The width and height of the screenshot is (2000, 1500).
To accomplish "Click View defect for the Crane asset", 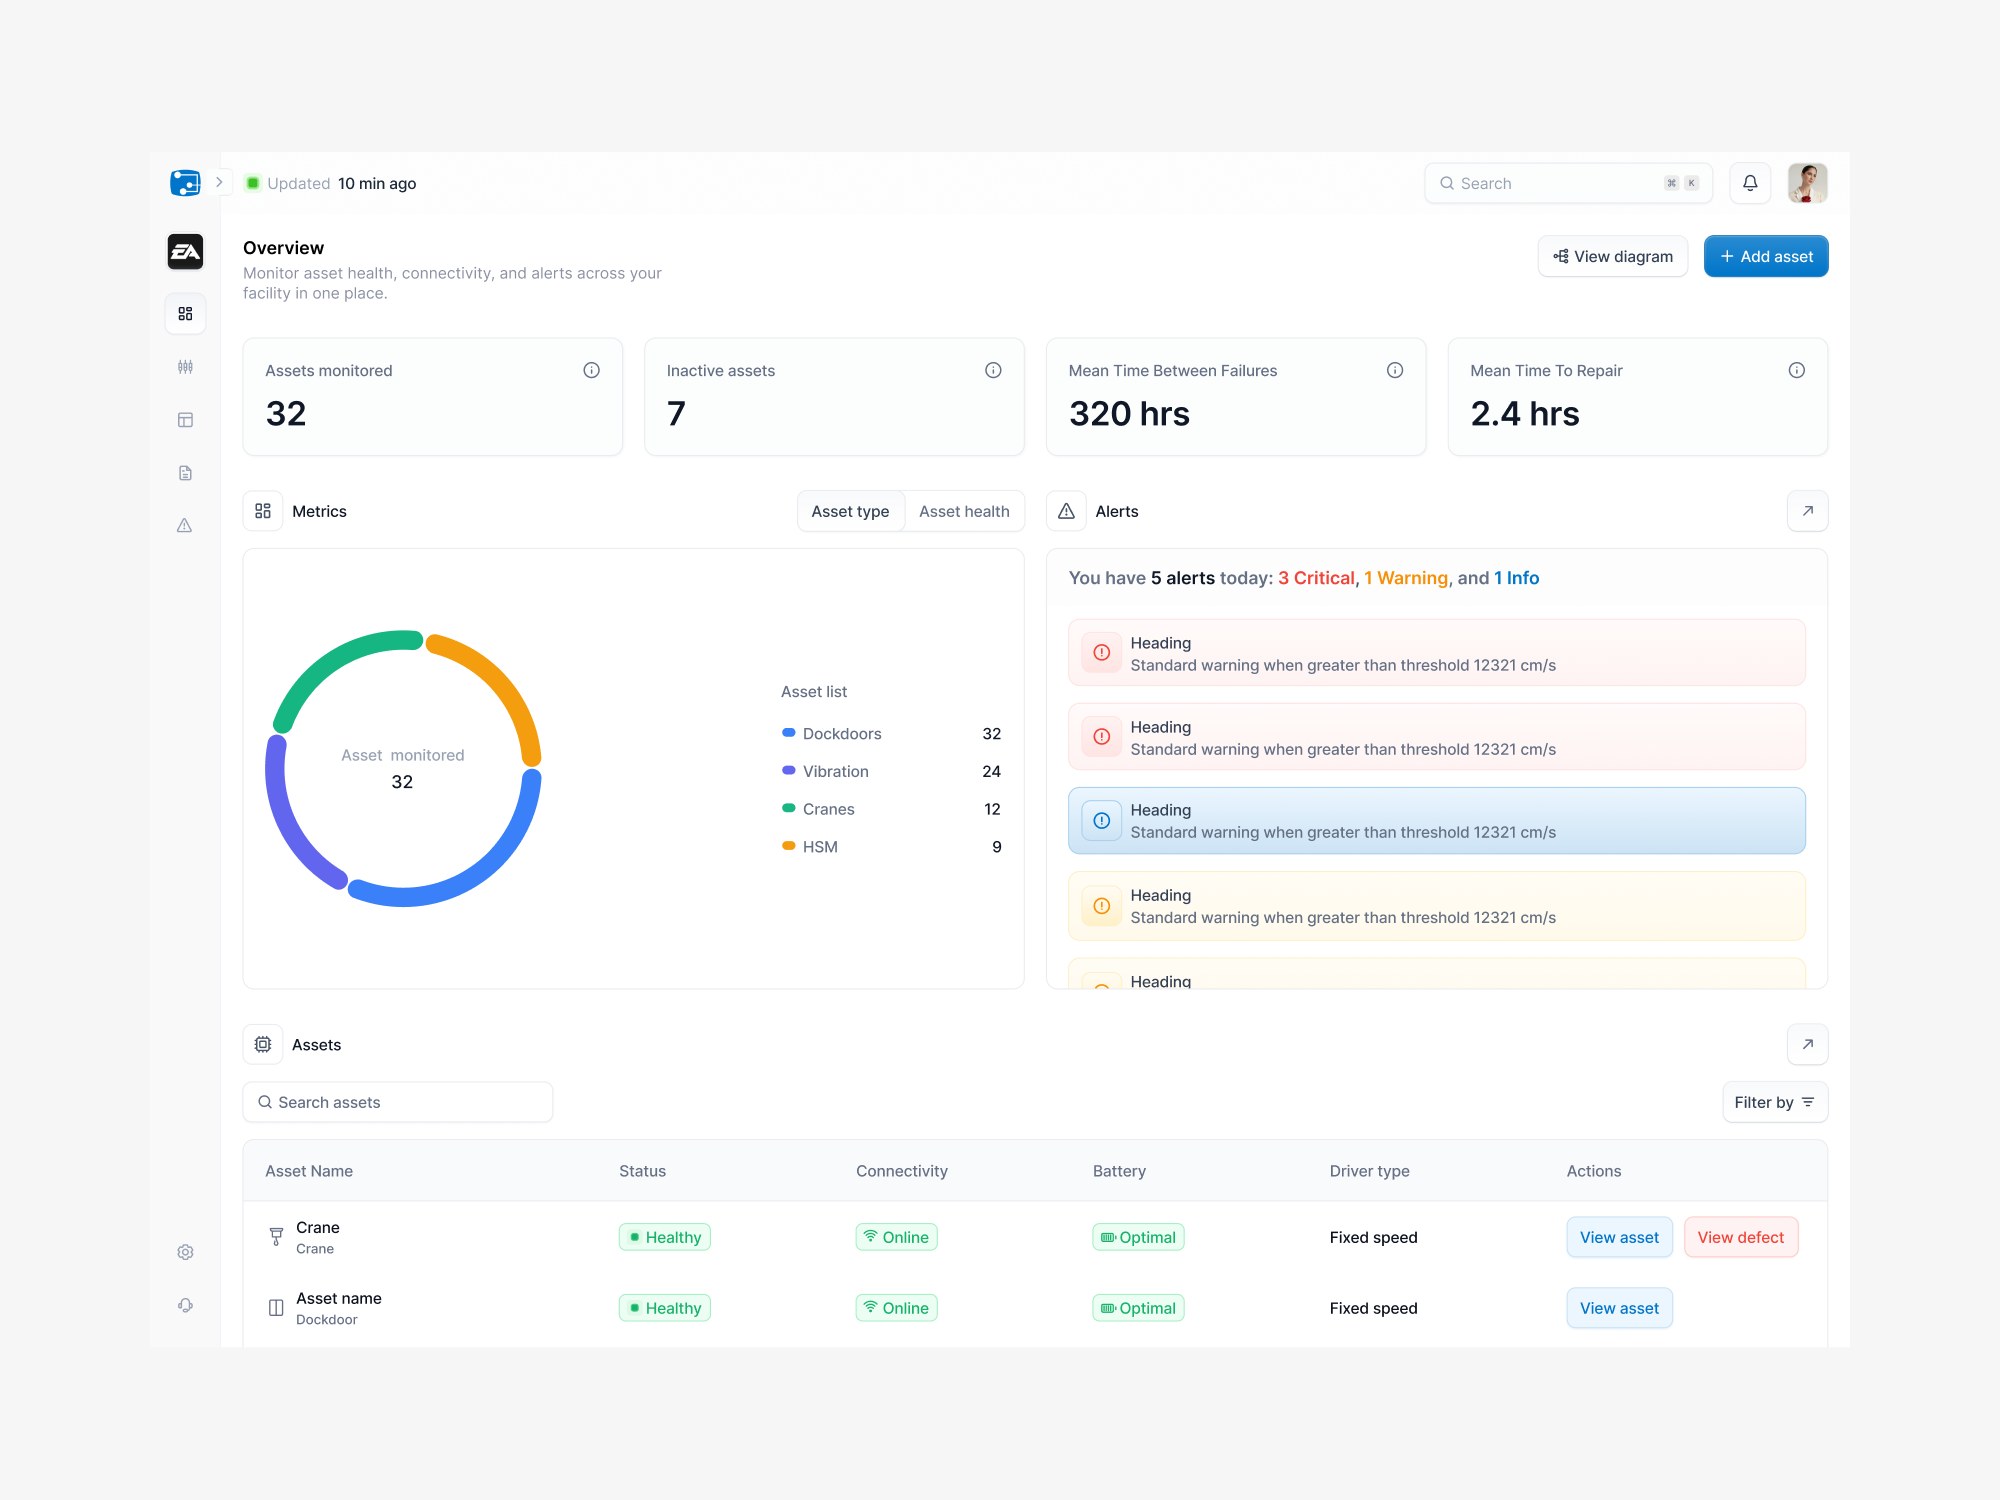I will coord(1741,1237).
